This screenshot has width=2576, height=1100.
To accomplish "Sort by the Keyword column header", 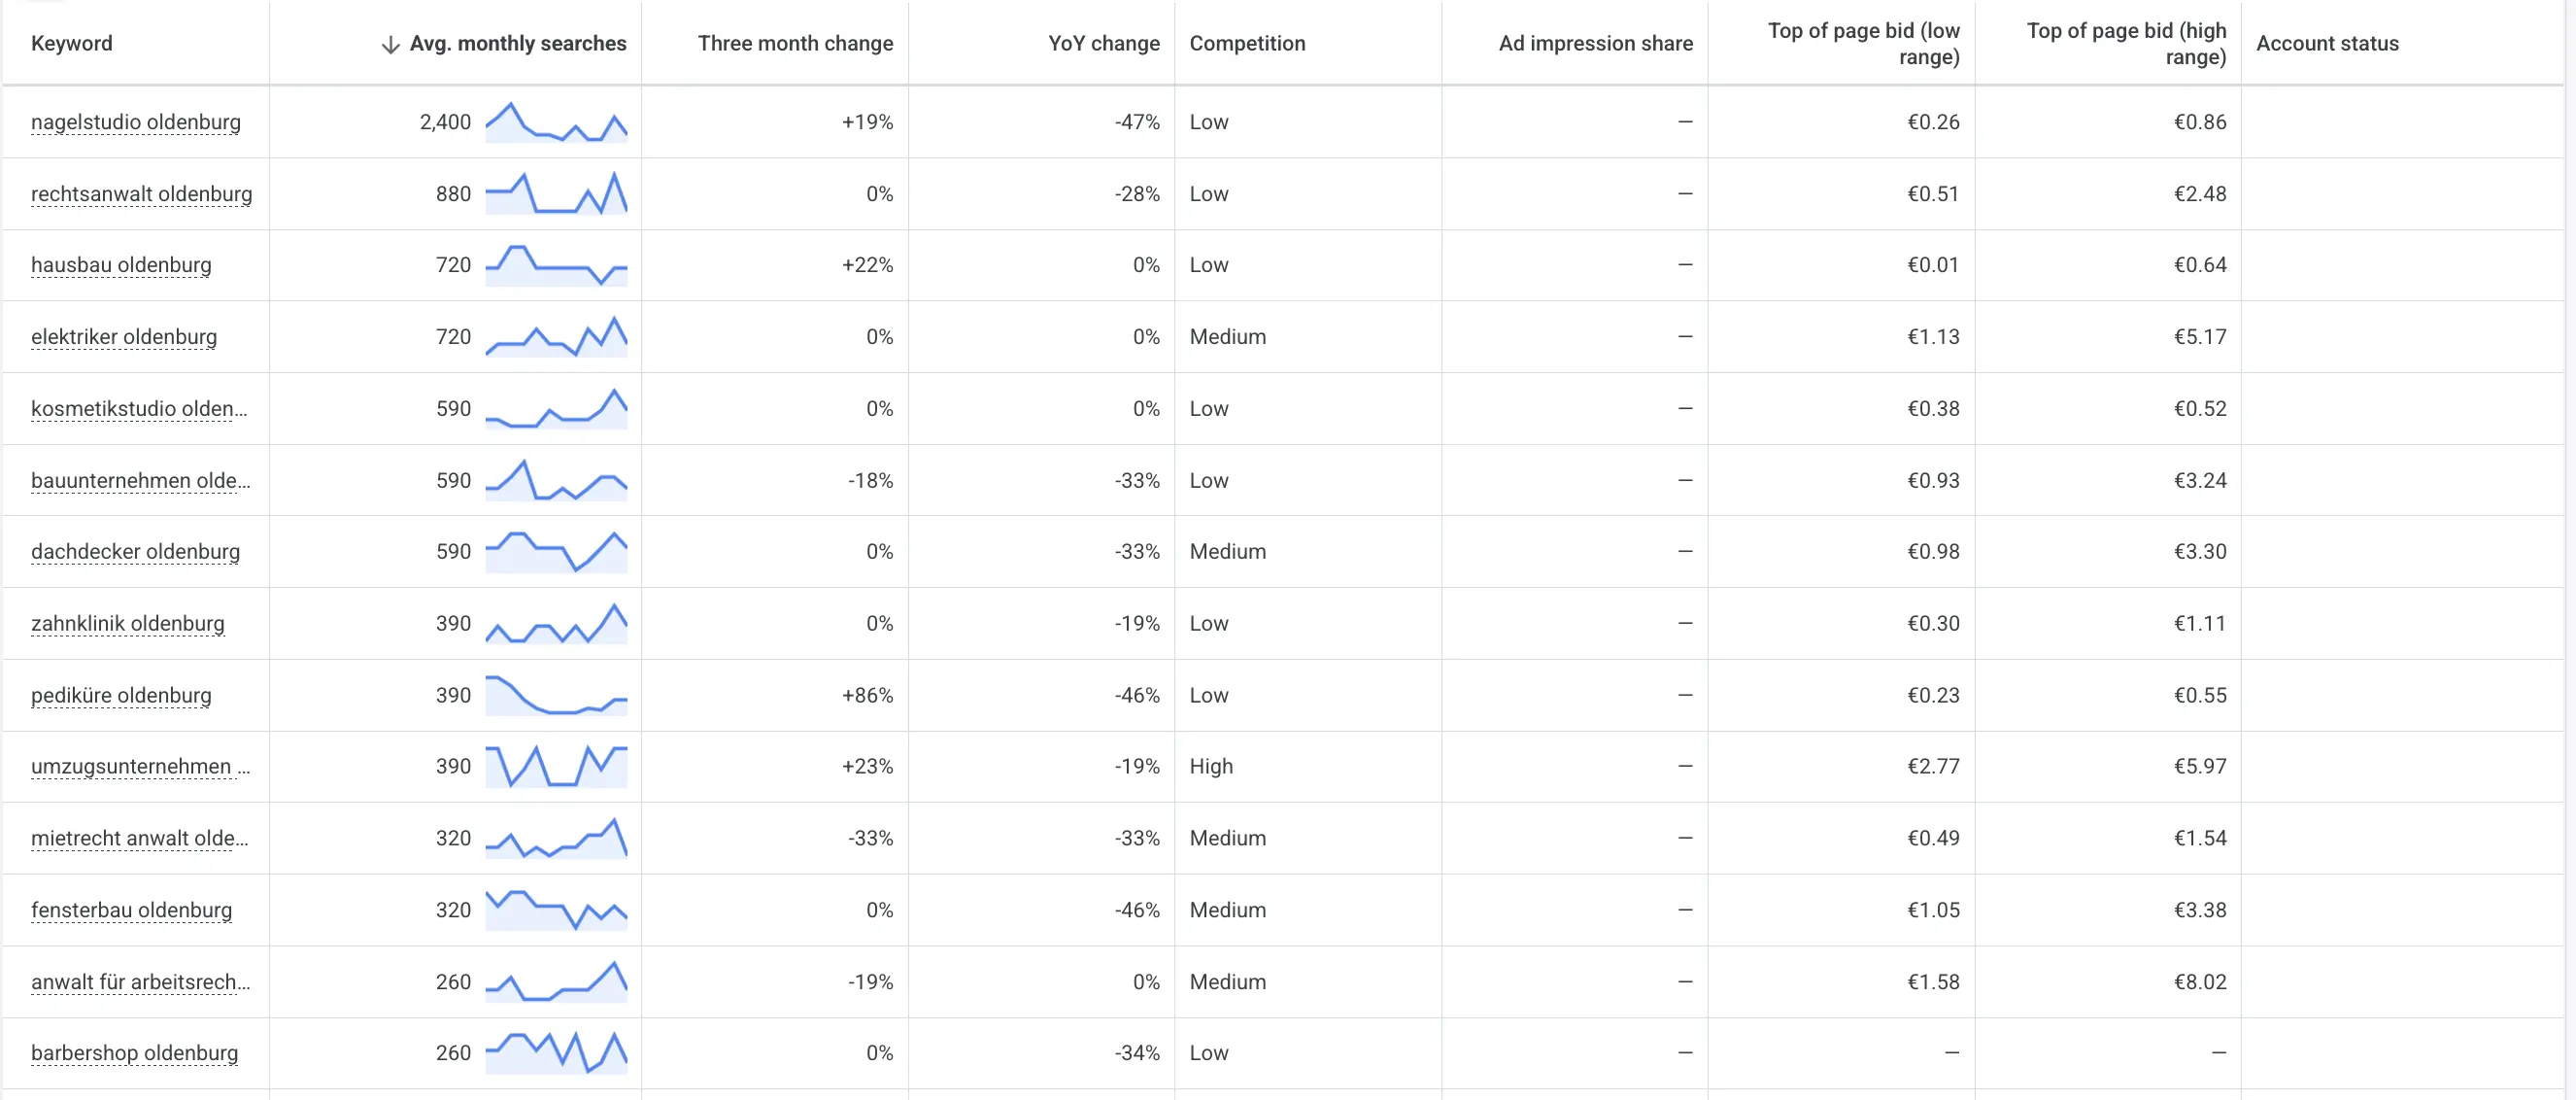I will 72,43.
